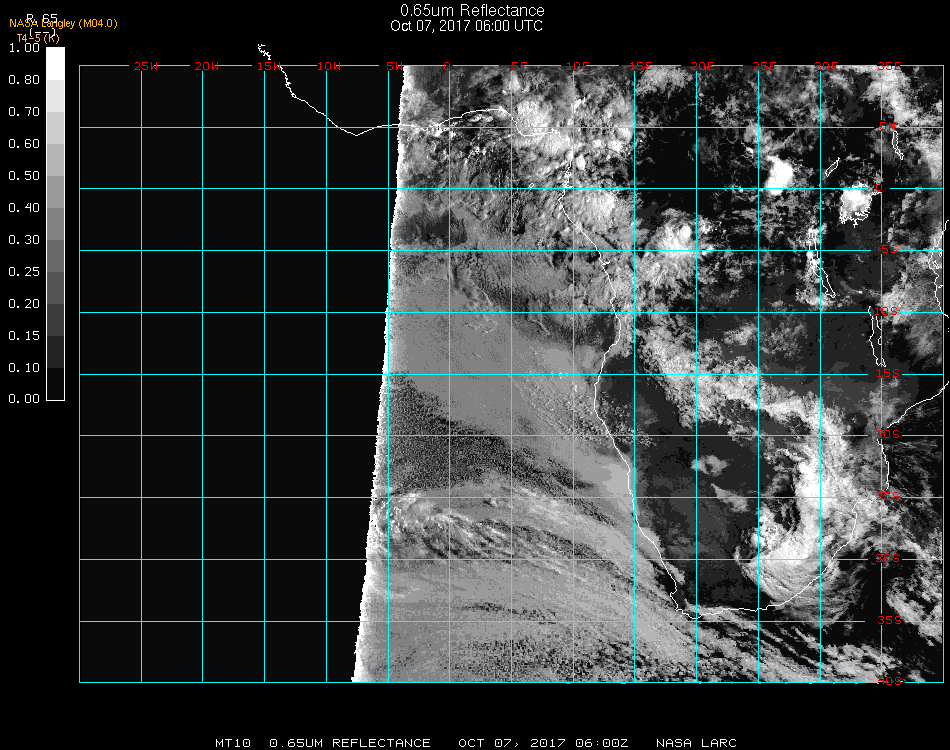This screenshot has width=950, height=750.
Task: Click the 35S latitude label
Action: click(x=888, y=620)
